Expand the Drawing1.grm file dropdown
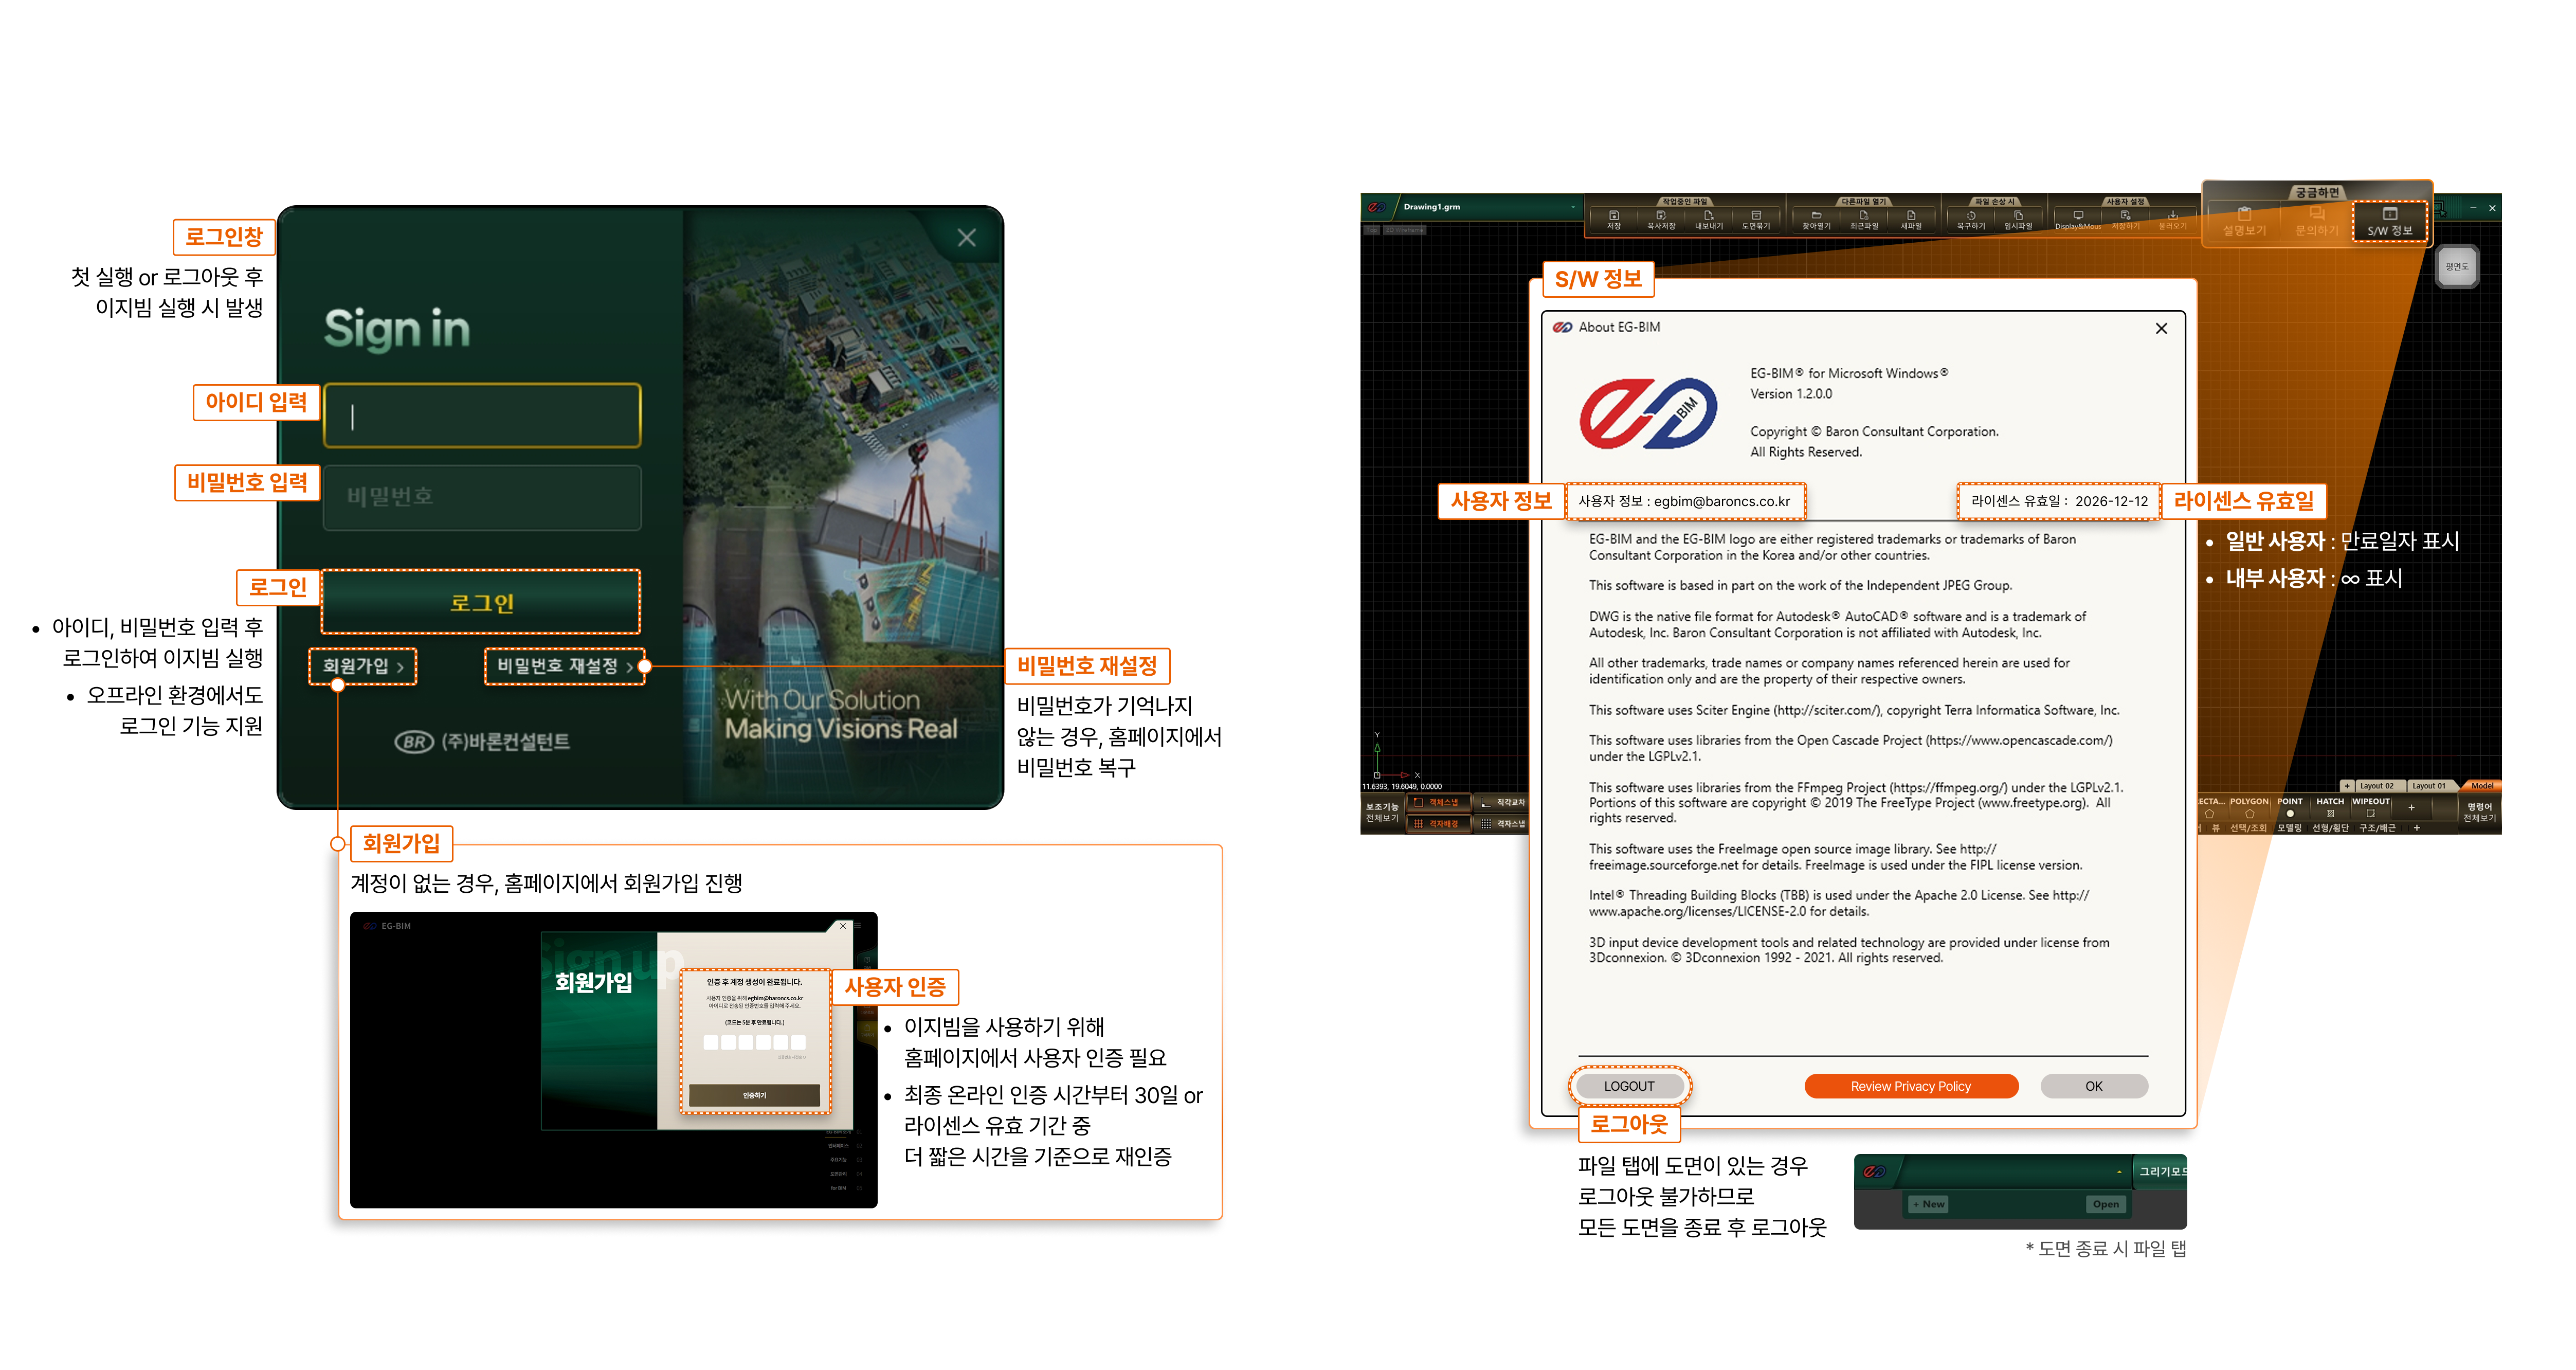2576x1370 pixels. (1573, 207)
